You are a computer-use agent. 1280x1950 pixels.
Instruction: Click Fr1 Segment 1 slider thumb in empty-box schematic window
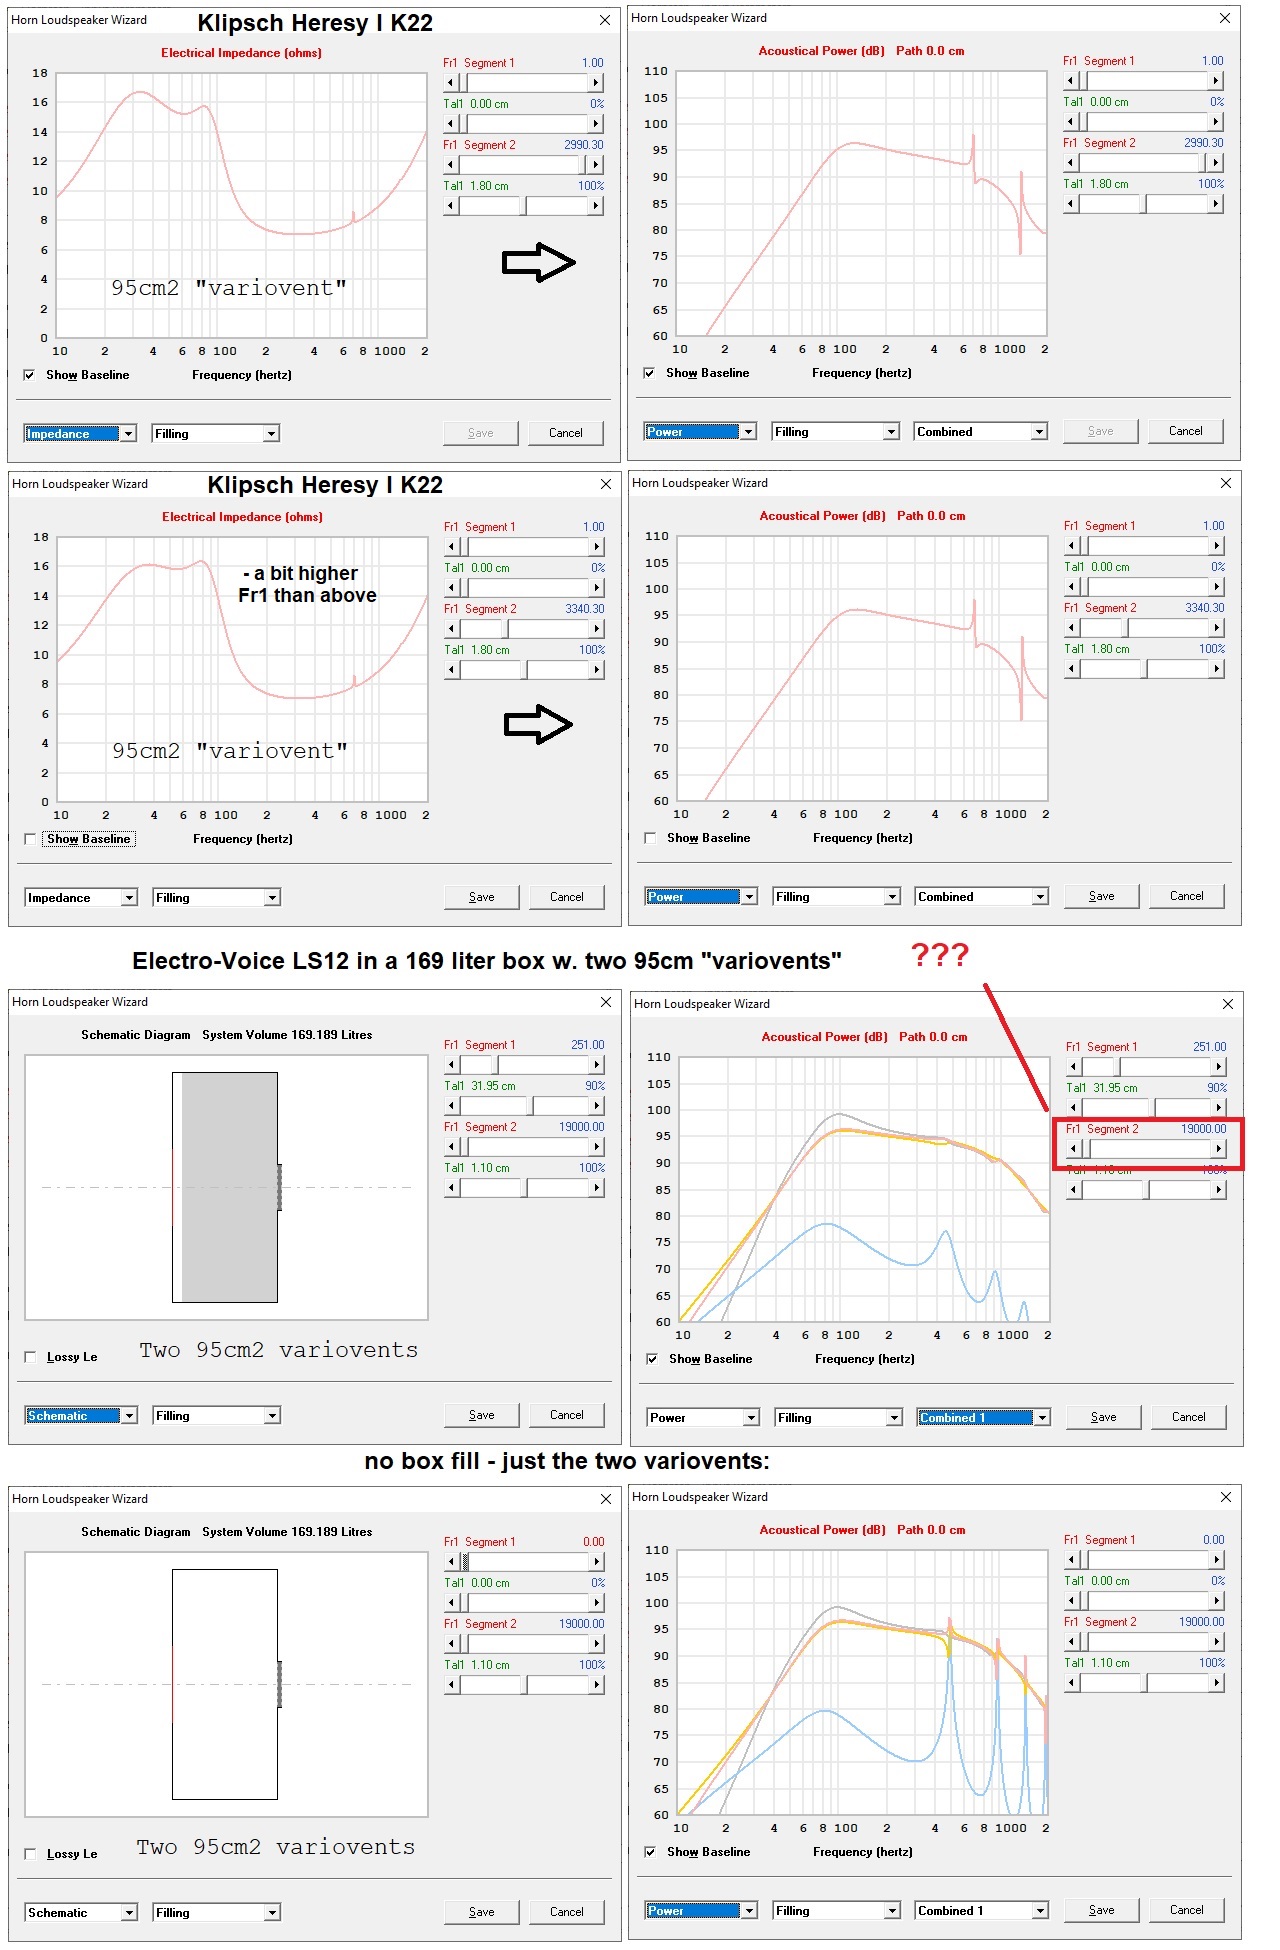(465, 1562)
